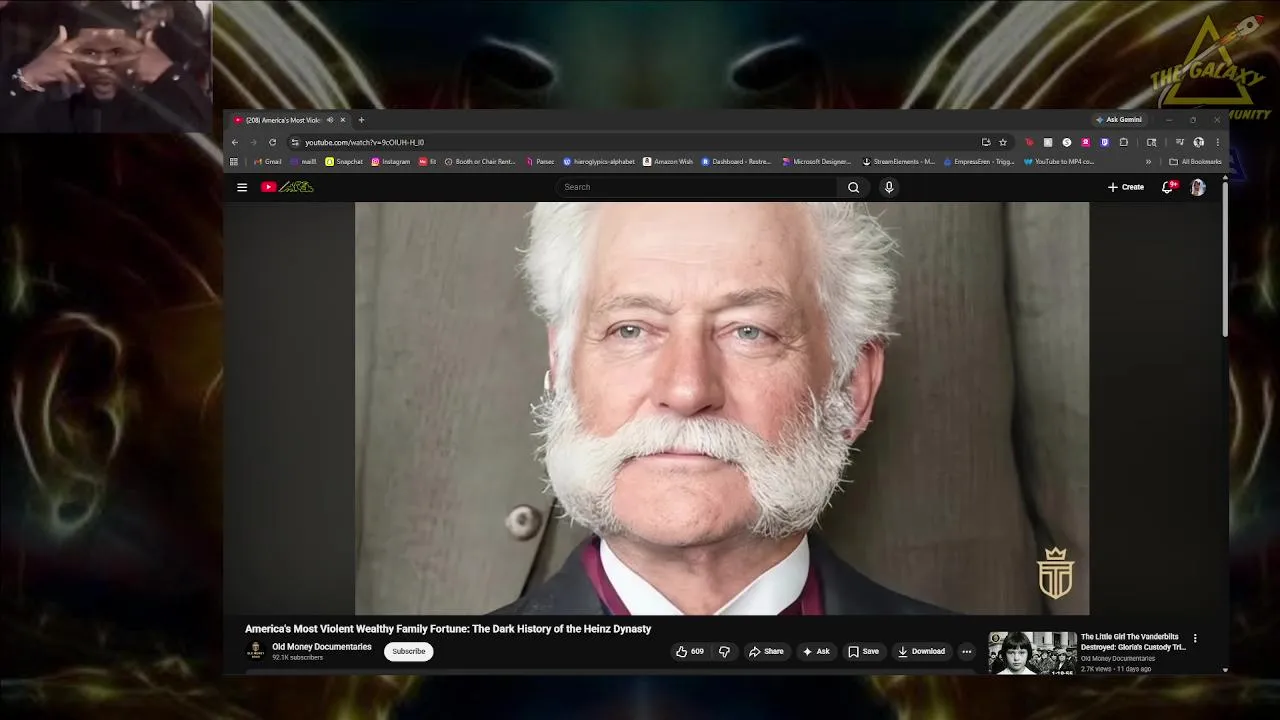This screenshot has height=720, width=1280.
Task: Open Old Money Documentaries channel avatar
Action: point(255,651)
